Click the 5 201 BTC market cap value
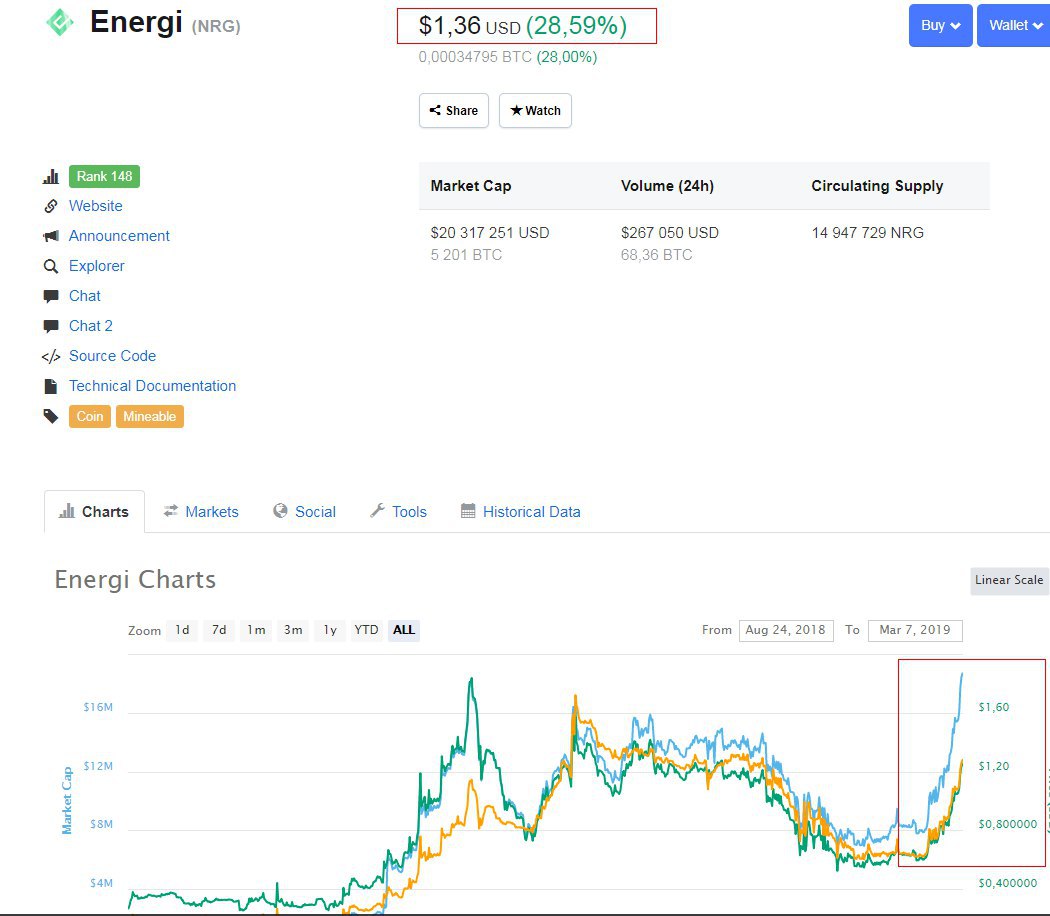The width and height of the screenshot is (1050, 916). (466, 255)
